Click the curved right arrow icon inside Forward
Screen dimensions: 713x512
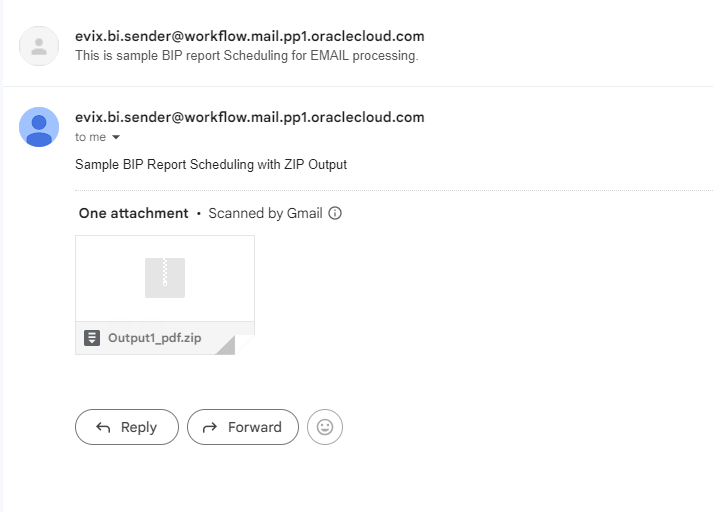(x=210, y=427)
